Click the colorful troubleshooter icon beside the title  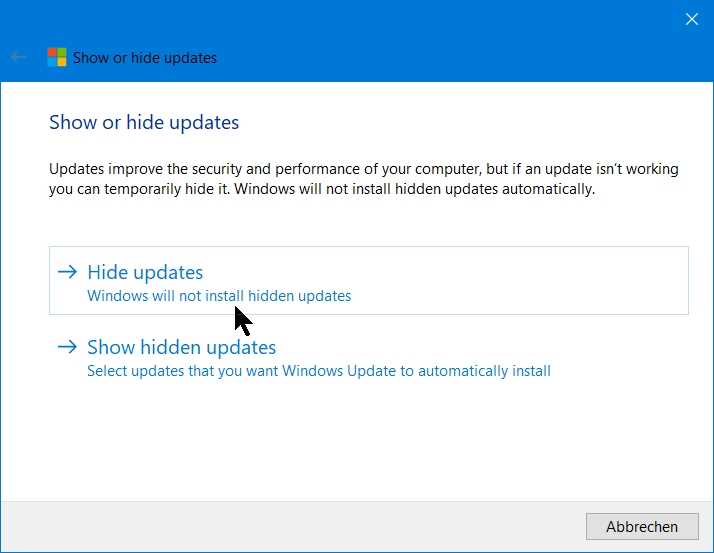(57, 58)
